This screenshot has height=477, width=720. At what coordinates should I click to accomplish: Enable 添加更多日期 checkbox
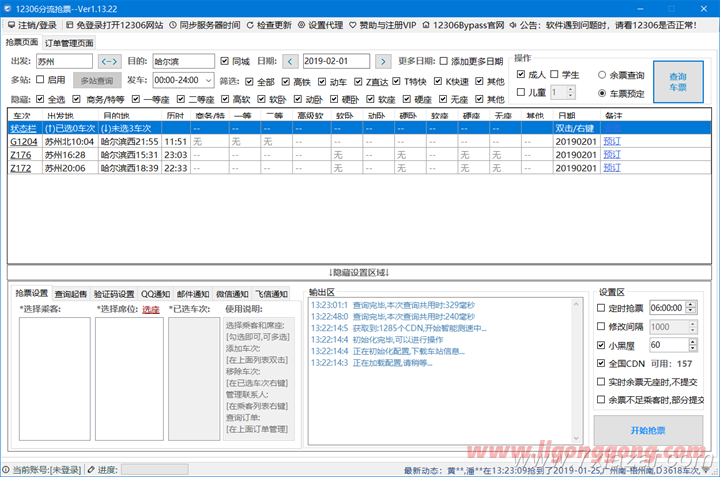click(x=444, y=61)
